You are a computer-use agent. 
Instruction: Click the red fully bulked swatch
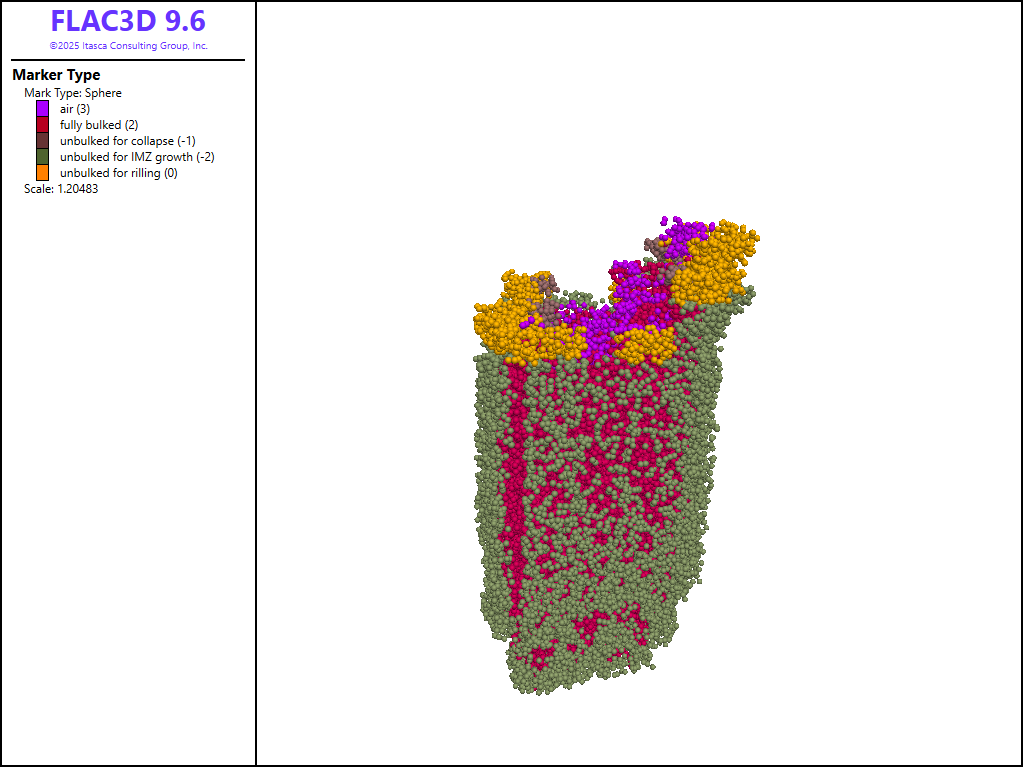point(43,125)
